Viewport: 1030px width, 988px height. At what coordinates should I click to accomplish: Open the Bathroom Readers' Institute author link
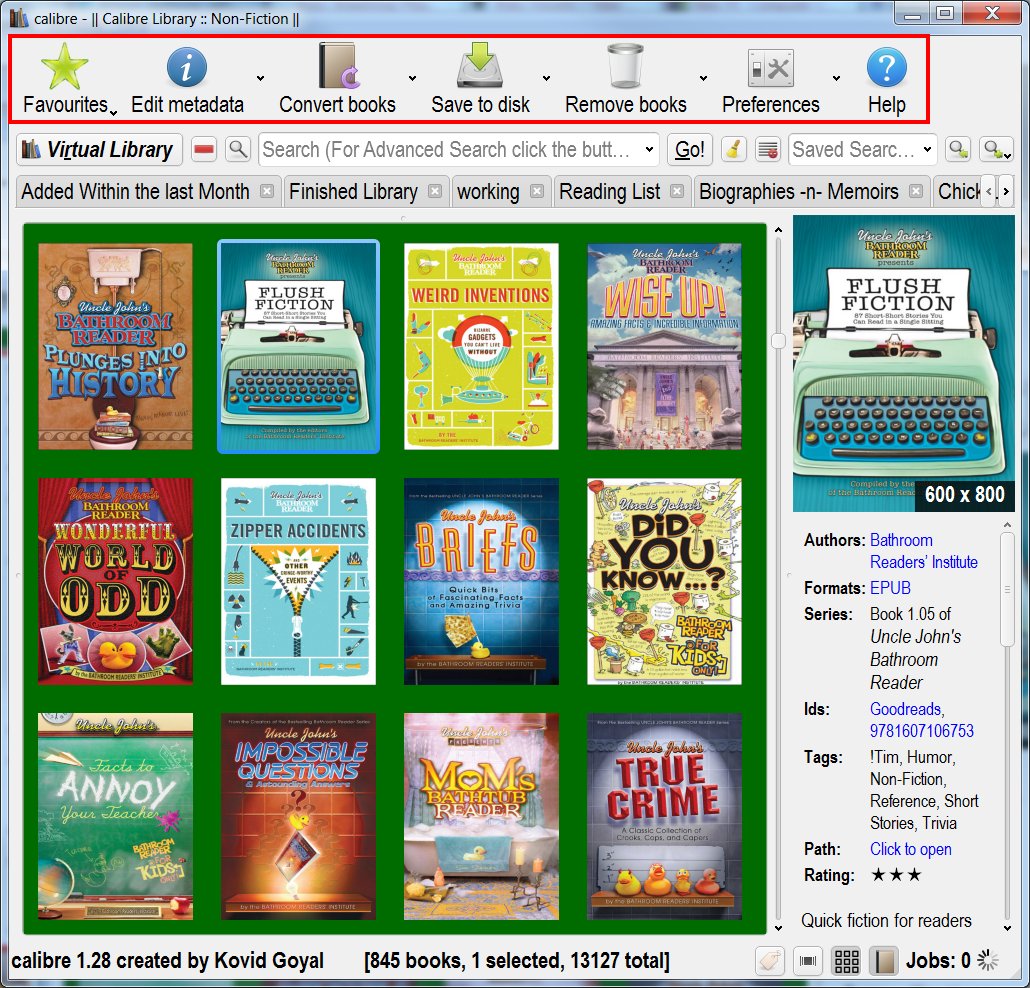pyautogui.click(x=924, y=551)
